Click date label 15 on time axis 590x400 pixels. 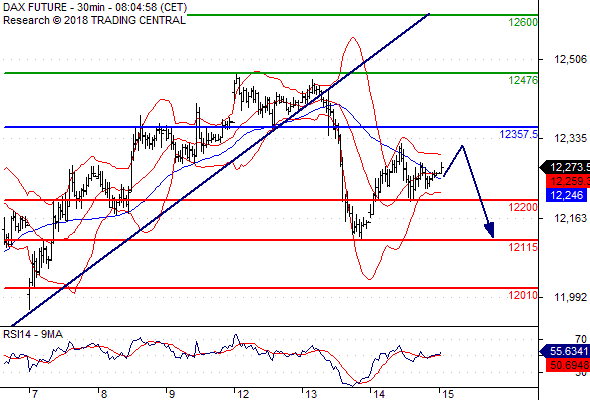[x=448, y=394]
